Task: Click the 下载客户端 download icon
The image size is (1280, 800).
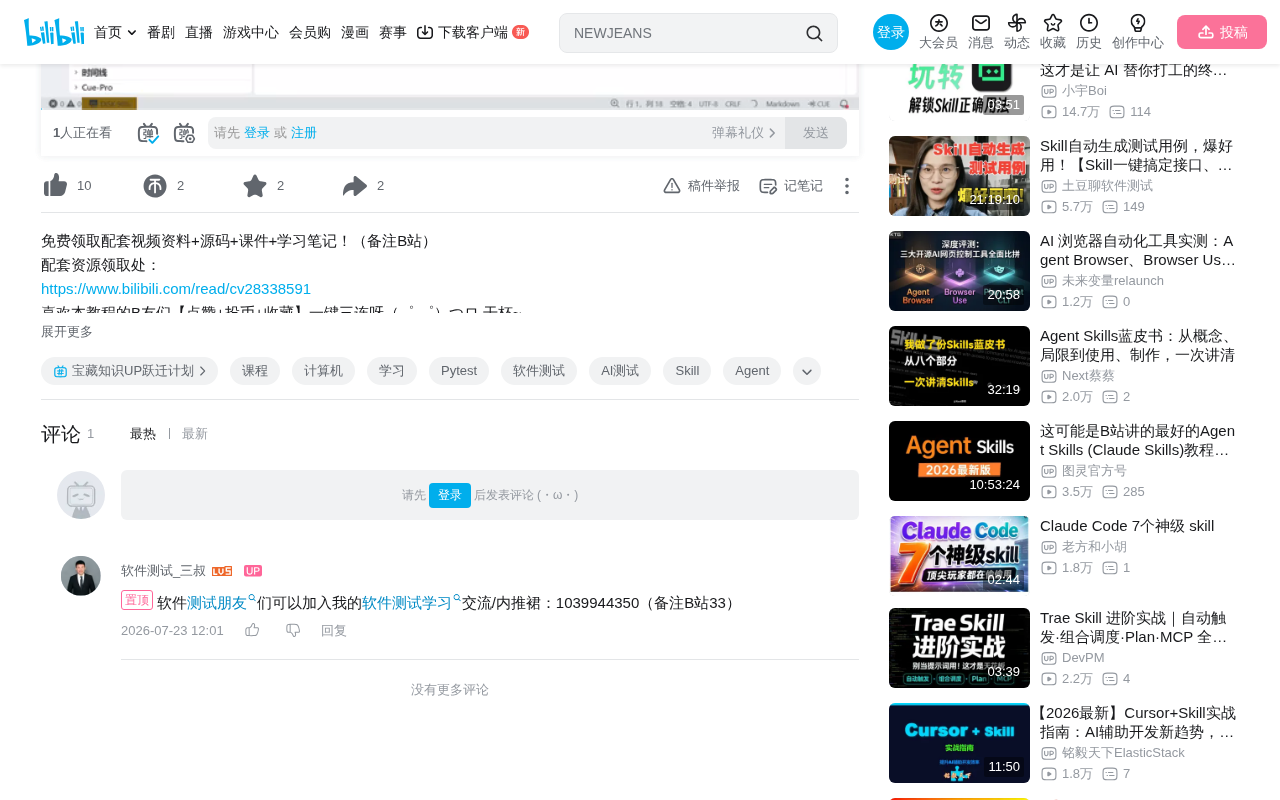Action: (425, 32)
